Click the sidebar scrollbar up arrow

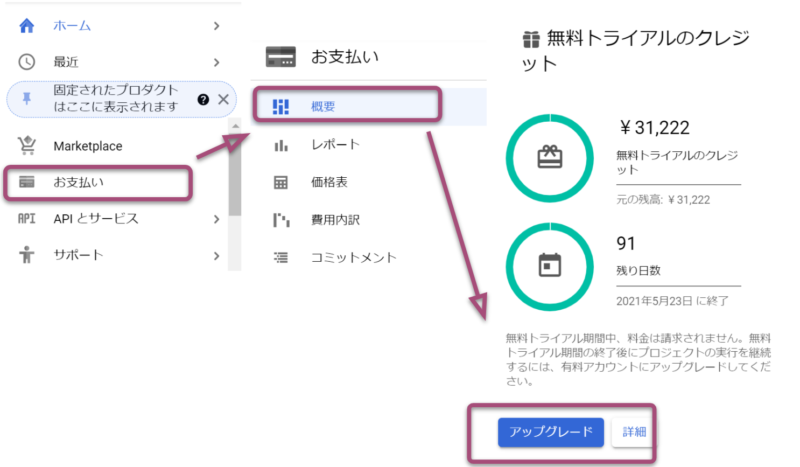235,126
